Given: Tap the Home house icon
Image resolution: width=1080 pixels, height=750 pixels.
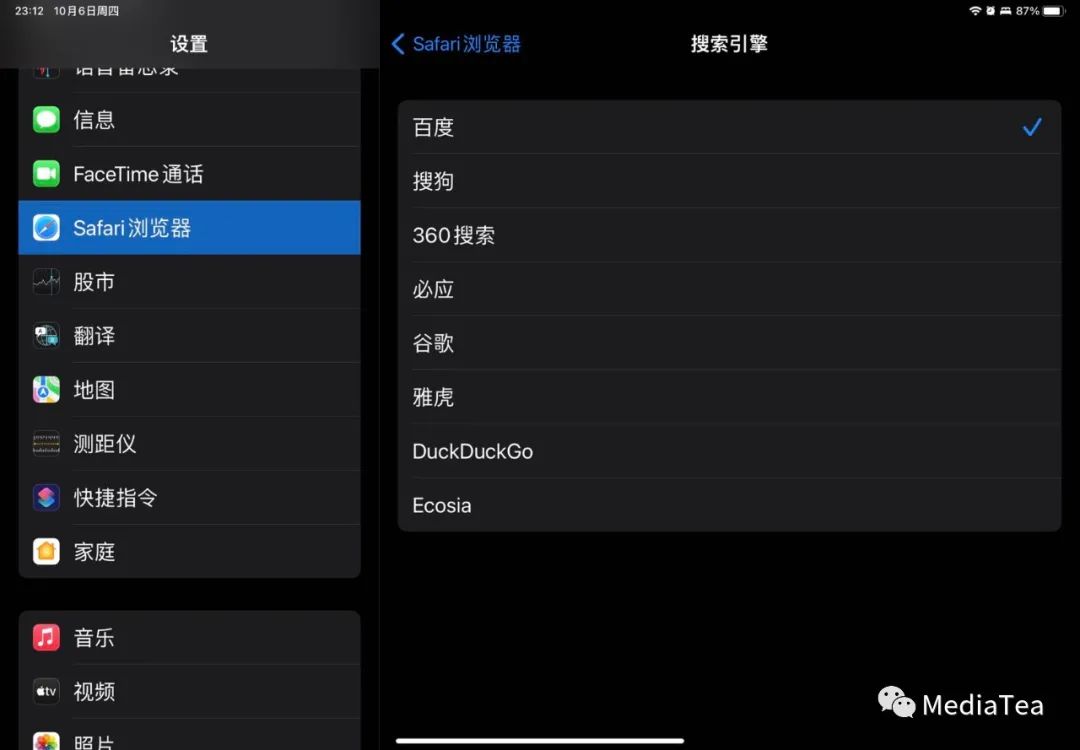Looking at the screenshot, I should (x=46, y=552).
